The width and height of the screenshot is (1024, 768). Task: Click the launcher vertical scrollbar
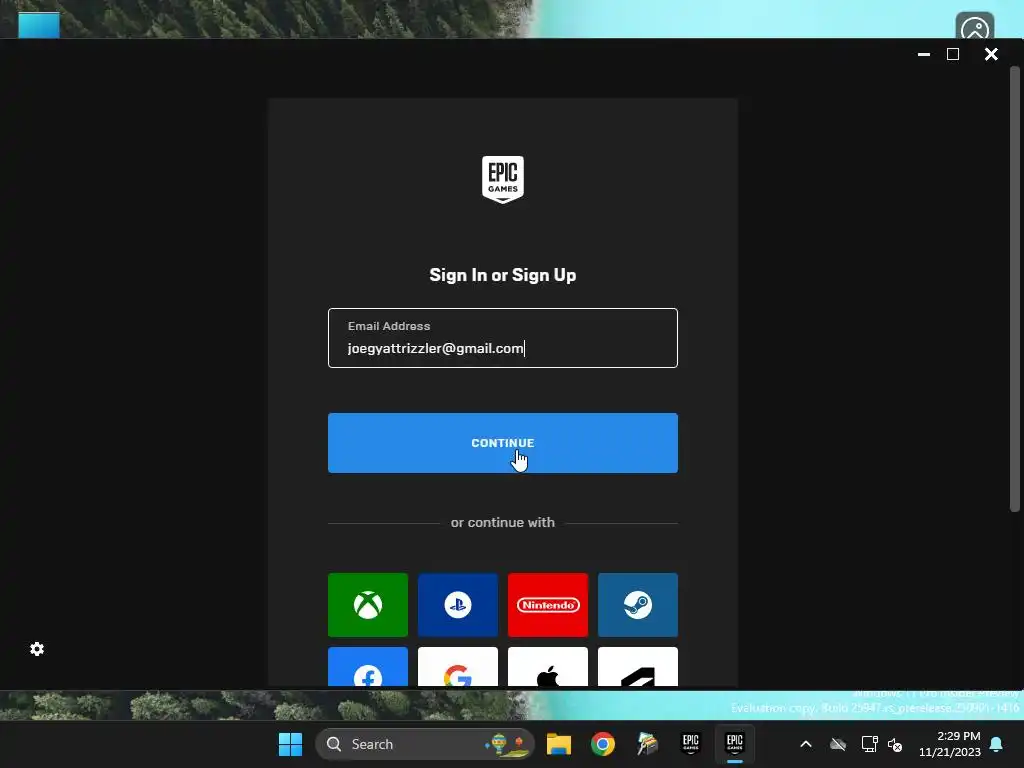point(1014,288)
